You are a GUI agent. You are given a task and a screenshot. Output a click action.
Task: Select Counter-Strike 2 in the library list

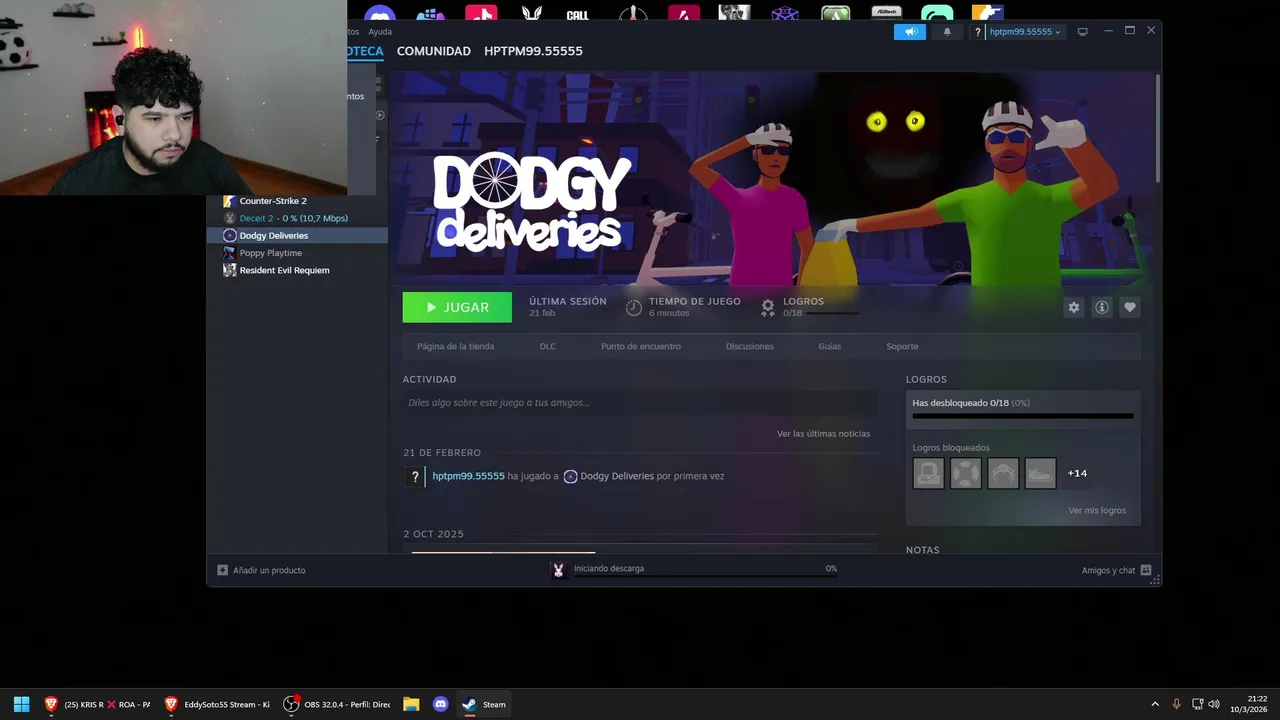(x=273, y=201)
